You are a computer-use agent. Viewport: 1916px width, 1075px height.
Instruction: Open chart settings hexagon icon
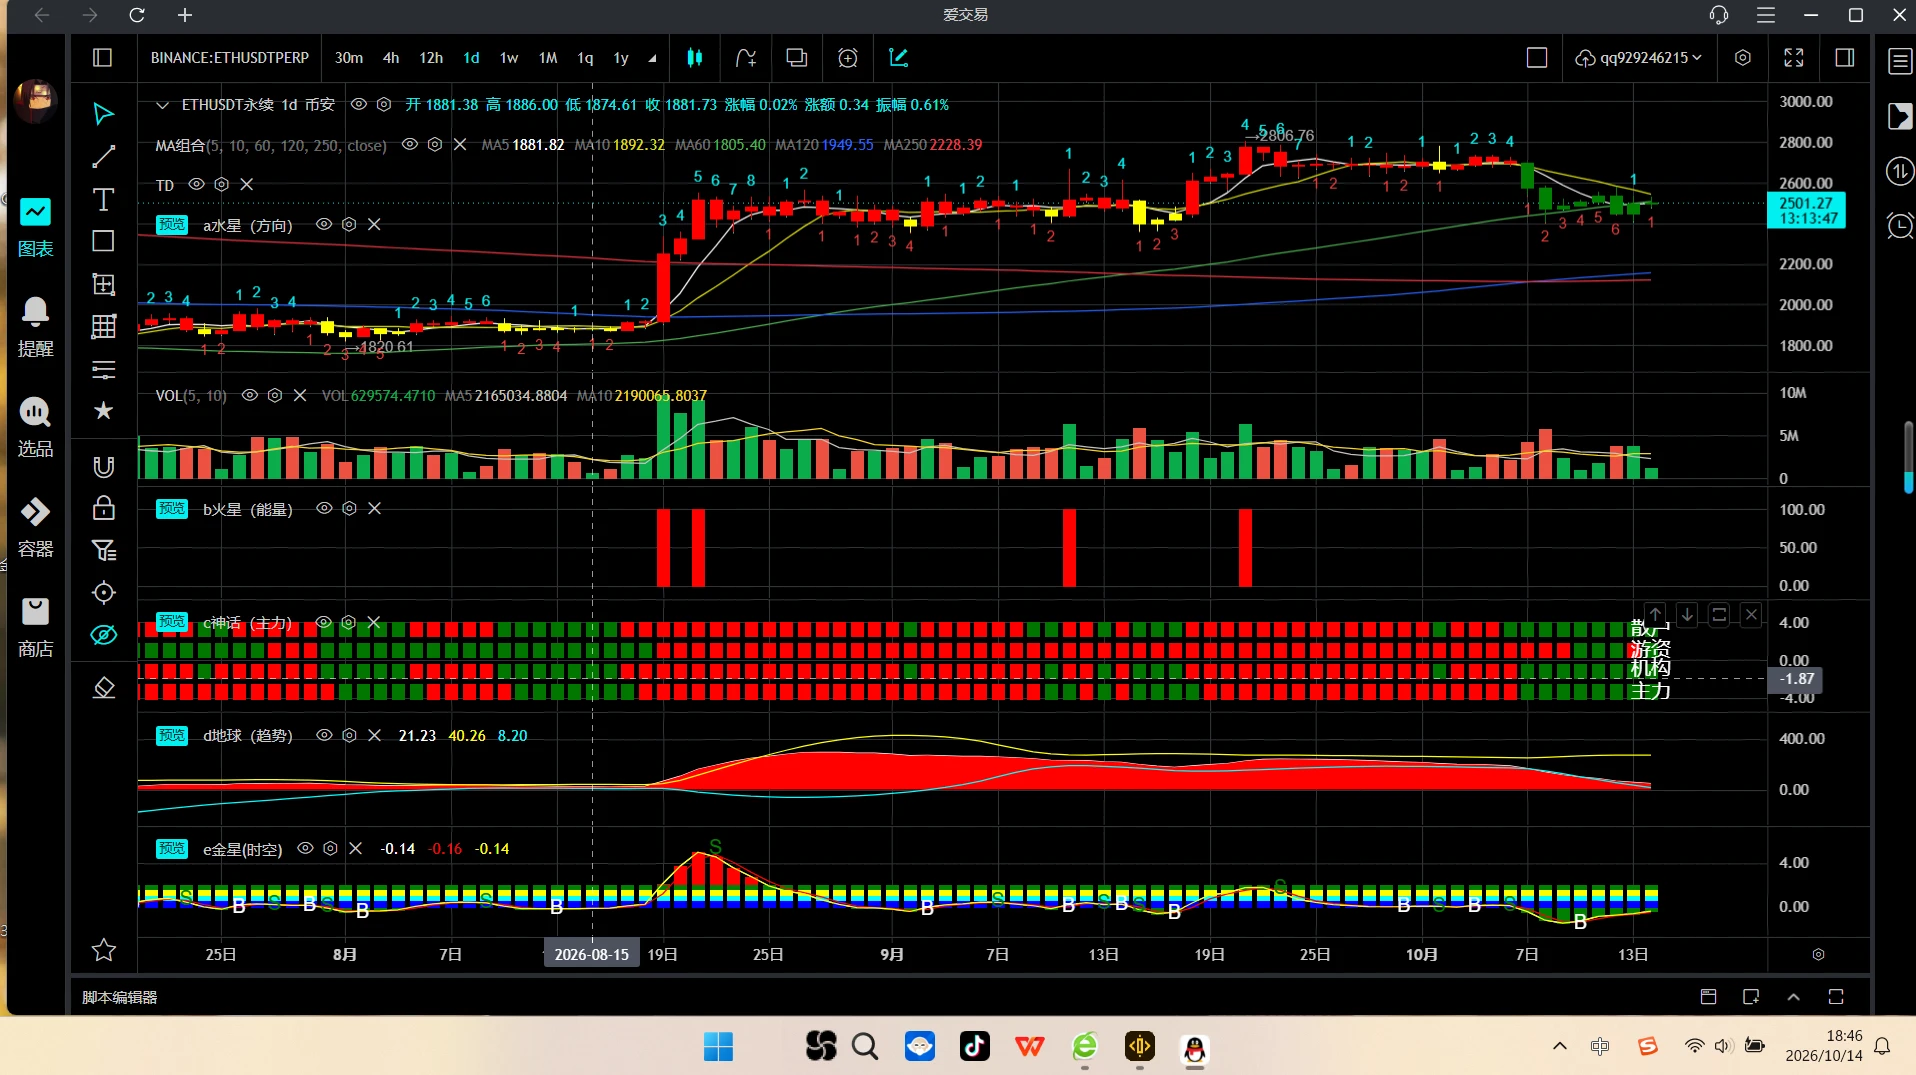(1743, 58)
